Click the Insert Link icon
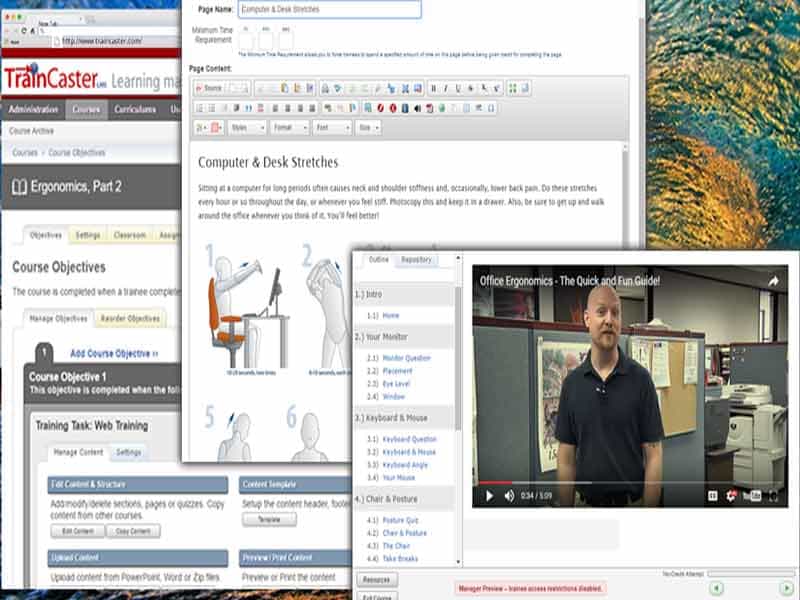The width and height of the screenshot is (800, 600). [x=328, y=108]
